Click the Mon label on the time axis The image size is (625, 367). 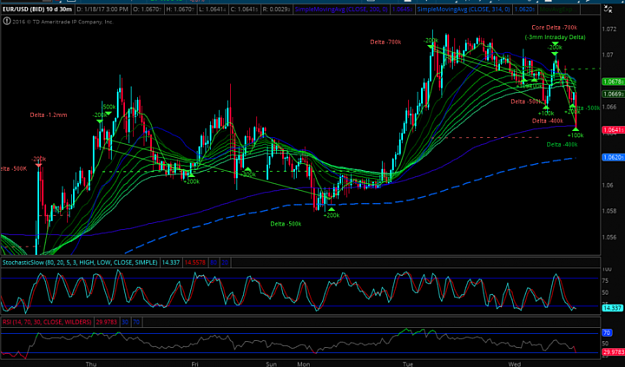[x=303, y=364]
